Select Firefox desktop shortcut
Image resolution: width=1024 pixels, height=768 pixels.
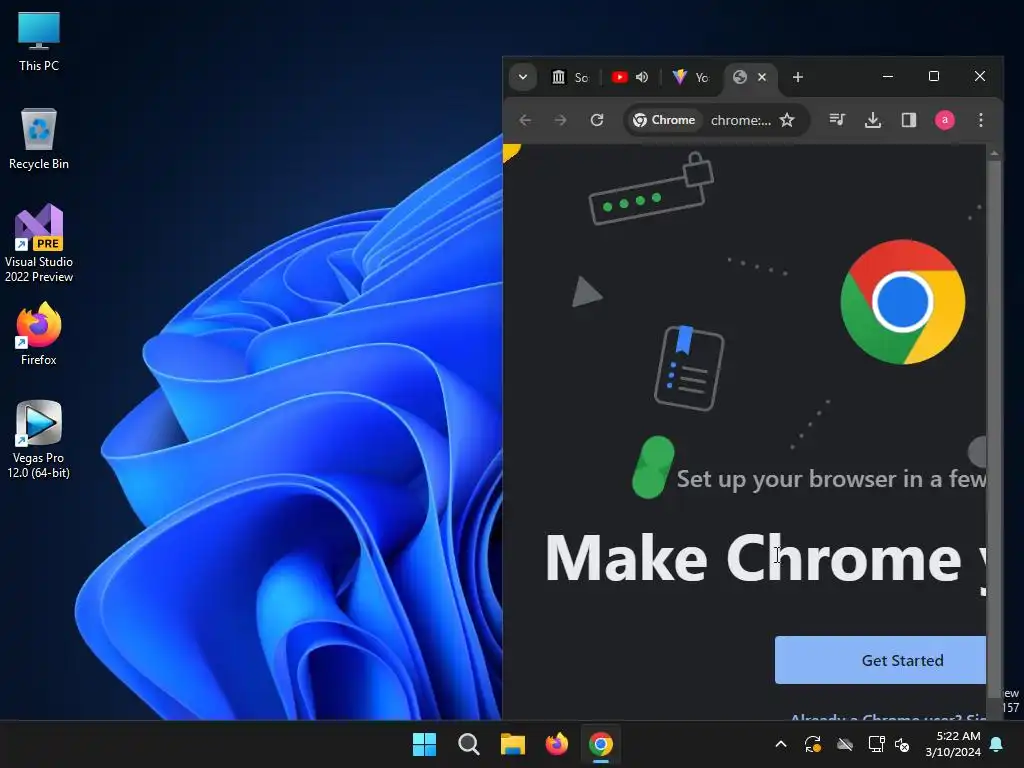(x=39, y=334)
